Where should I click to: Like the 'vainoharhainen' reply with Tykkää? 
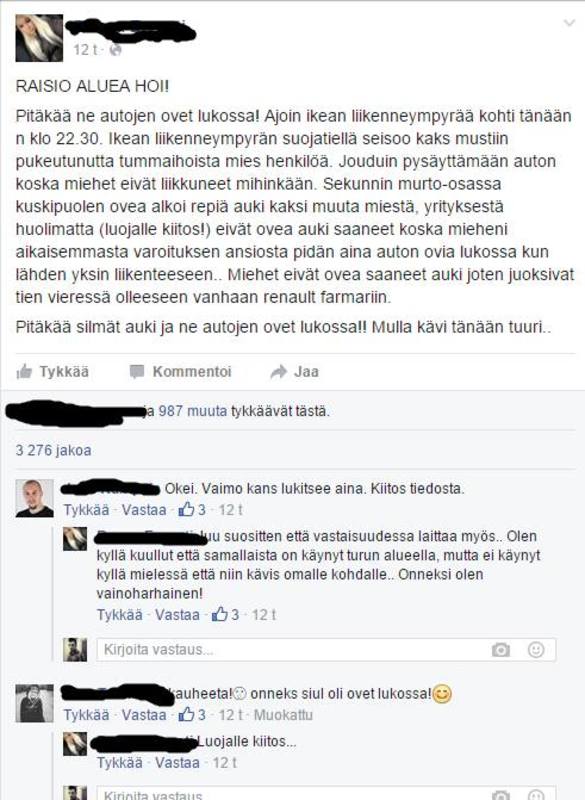pos(120,615)
